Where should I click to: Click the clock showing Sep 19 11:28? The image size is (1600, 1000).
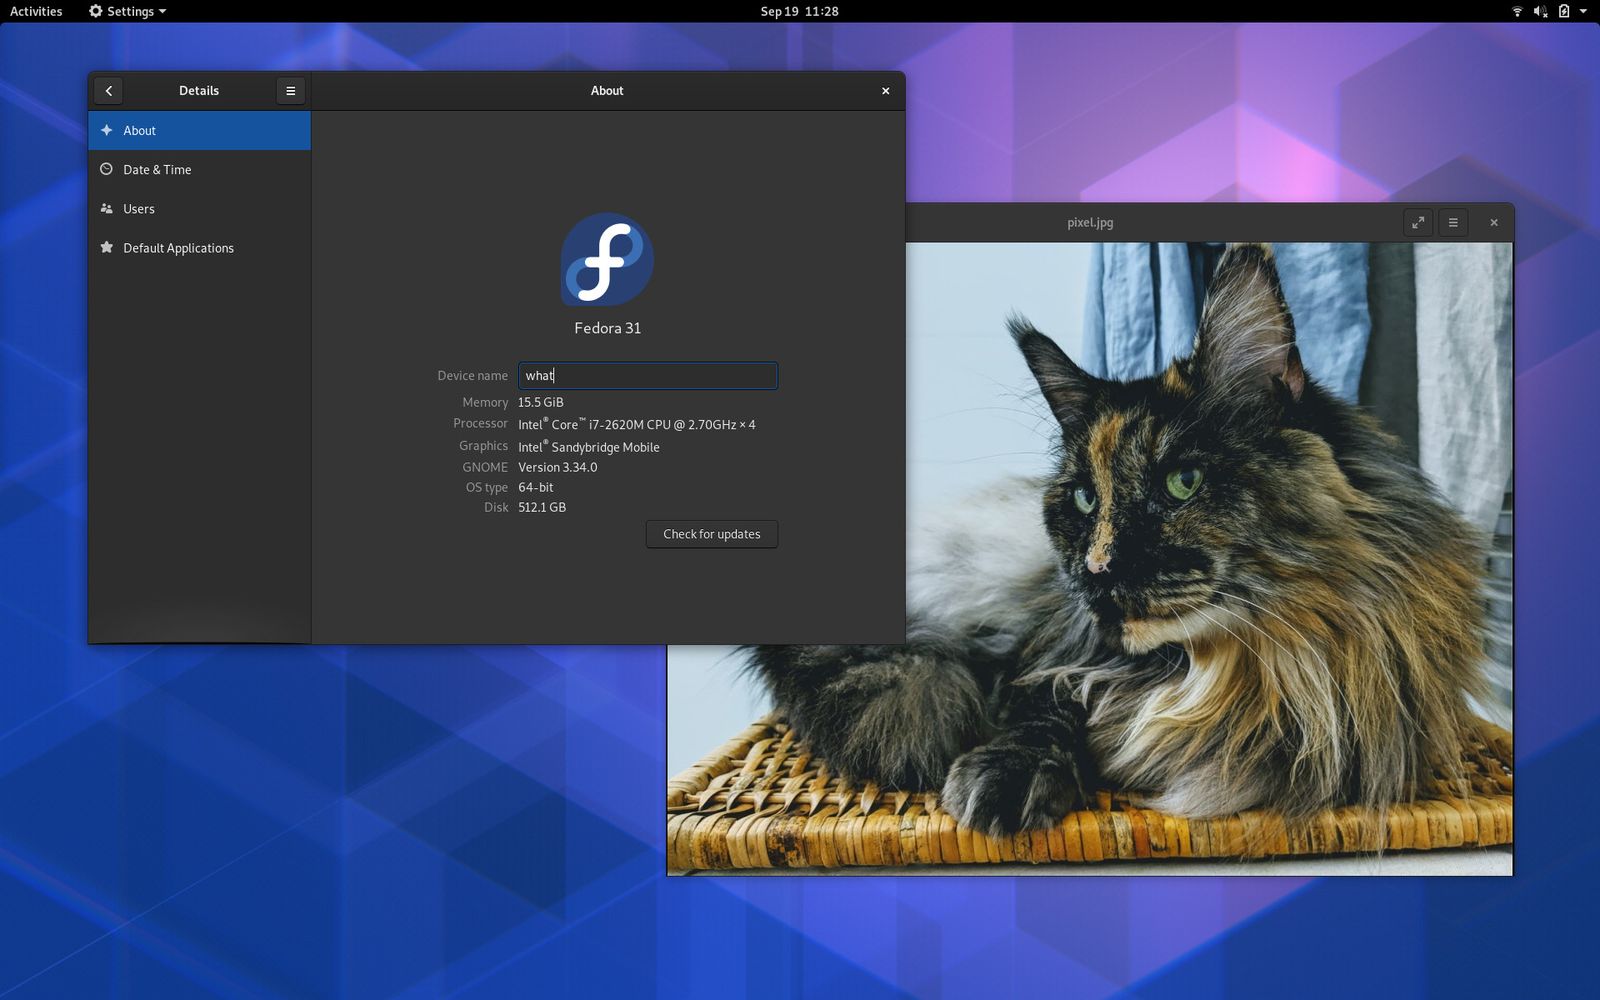(799, 11)
